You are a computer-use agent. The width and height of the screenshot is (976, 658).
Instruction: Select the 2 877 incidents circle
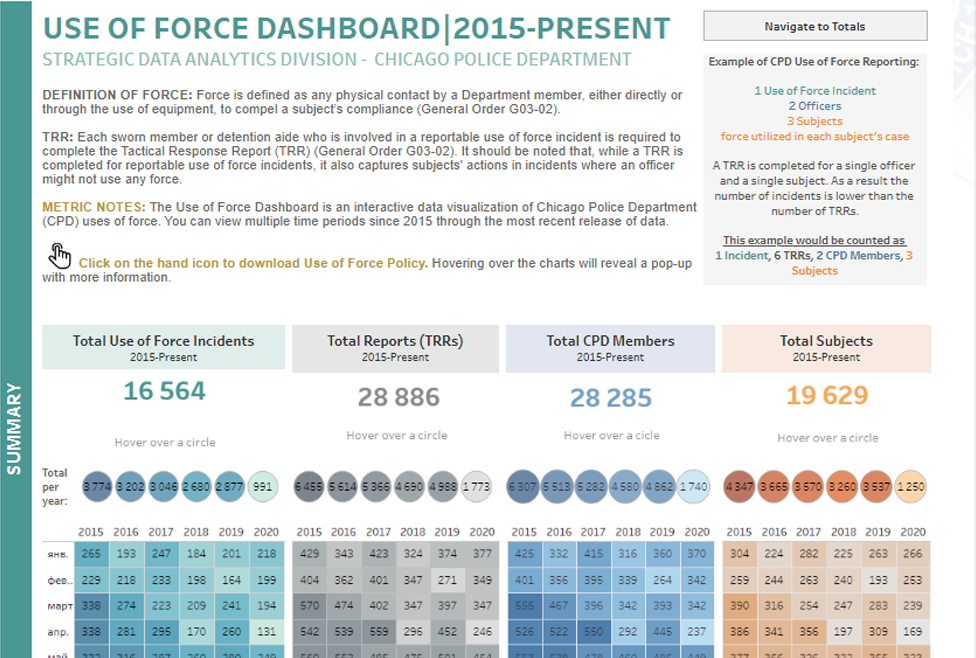229,487
